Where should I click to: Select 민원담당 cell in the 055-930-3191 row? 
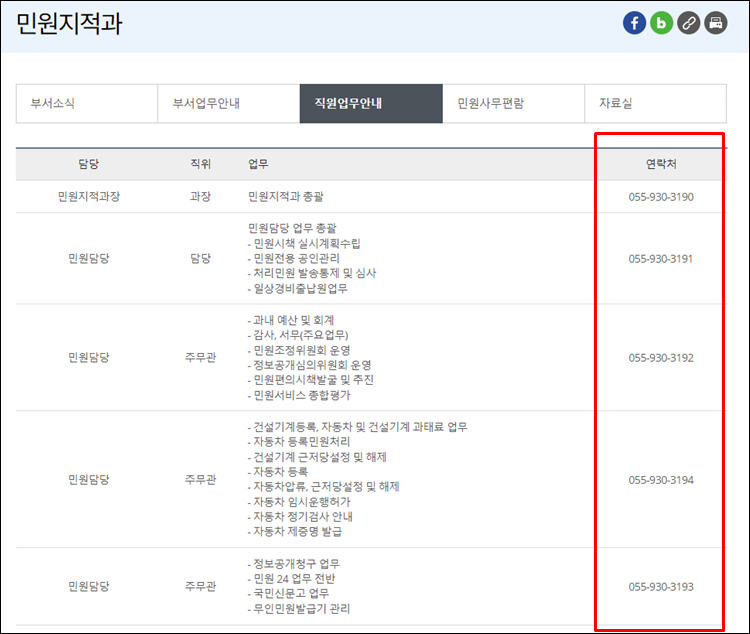point(89,259)
